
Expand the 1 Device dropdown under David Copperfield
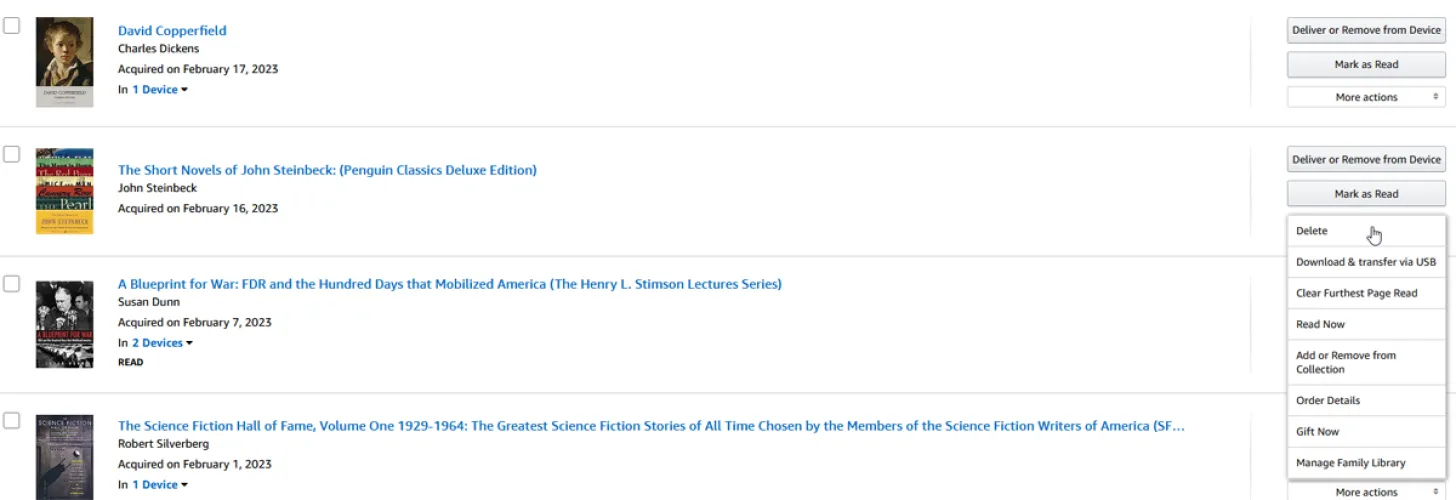pyautogui.click(x=159, y=90)
